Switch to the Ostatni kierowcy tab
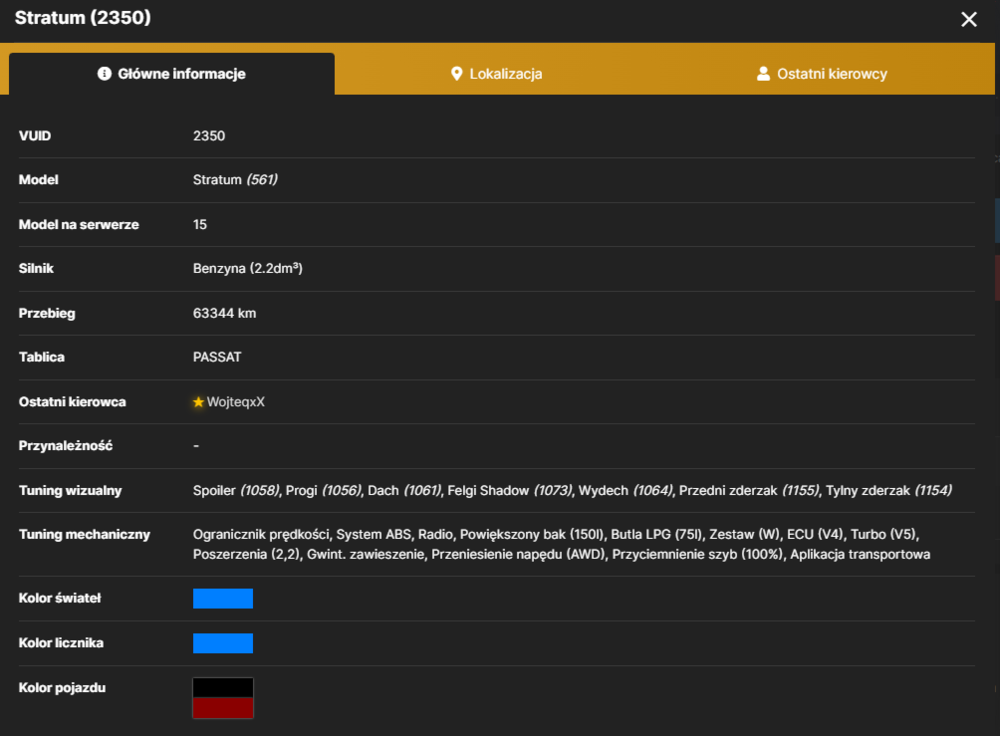The width and height of the screenshot is (1000, 736). [x=821, y=74]
